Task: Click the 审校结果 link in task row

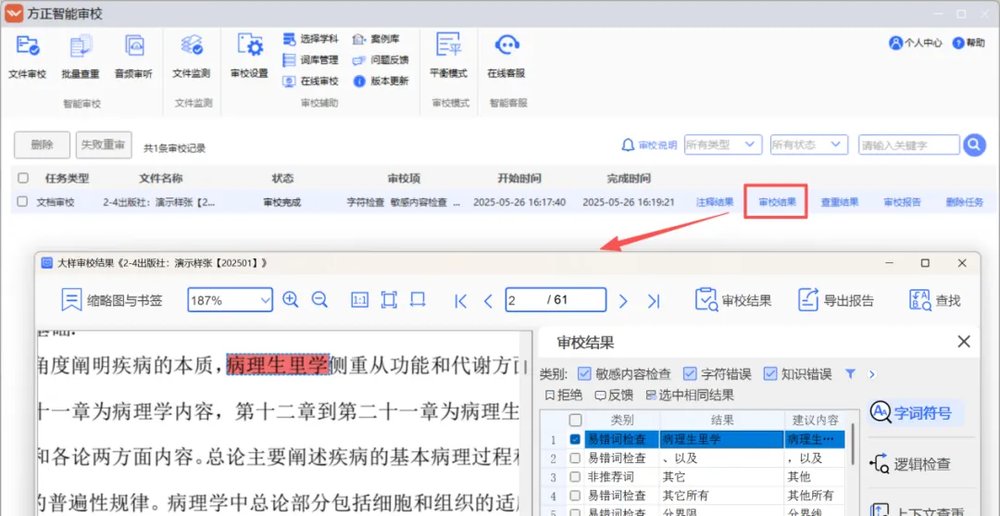Action: [x=777, y=202]
